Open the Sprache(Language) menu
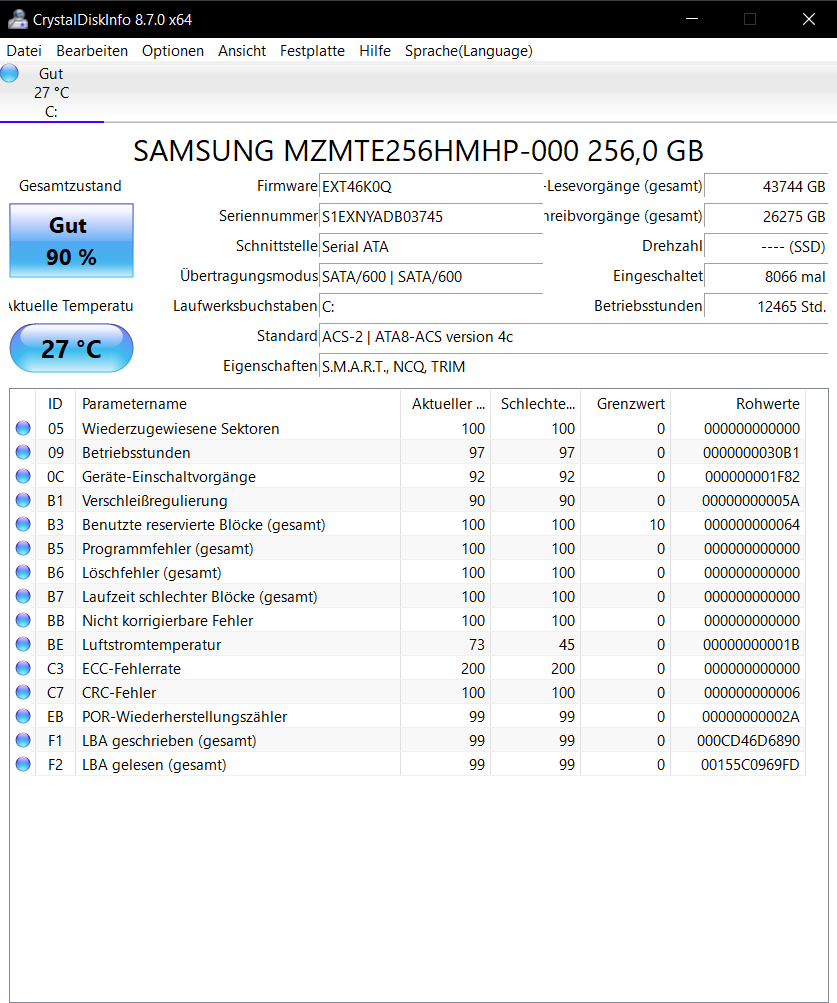The width and height of the screenshot is (837, 1003). point(468,51)
